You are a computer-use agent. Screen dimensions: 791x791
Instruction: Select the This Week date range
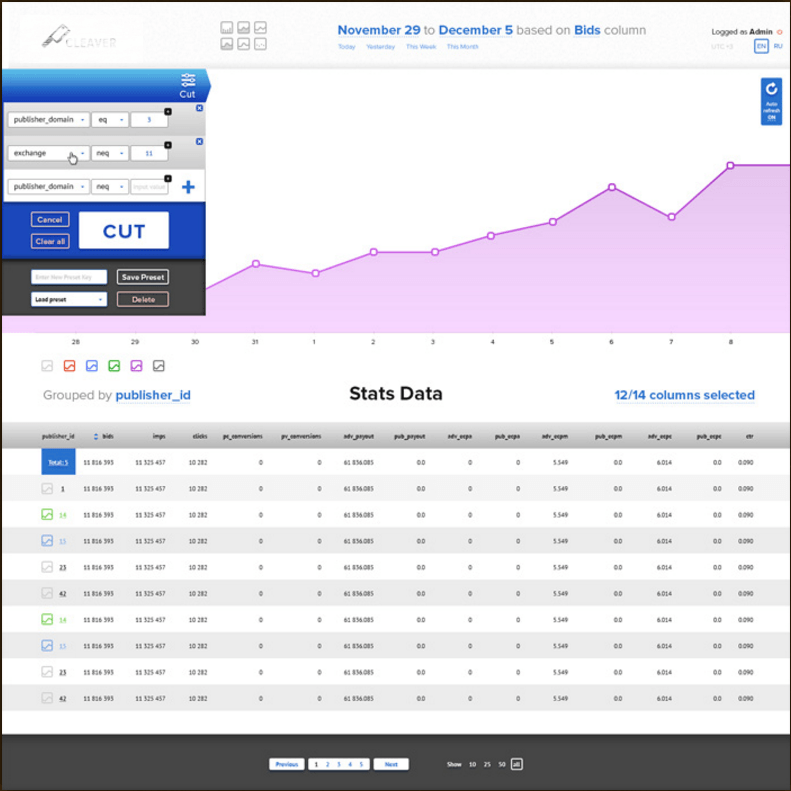pos(419,47)
